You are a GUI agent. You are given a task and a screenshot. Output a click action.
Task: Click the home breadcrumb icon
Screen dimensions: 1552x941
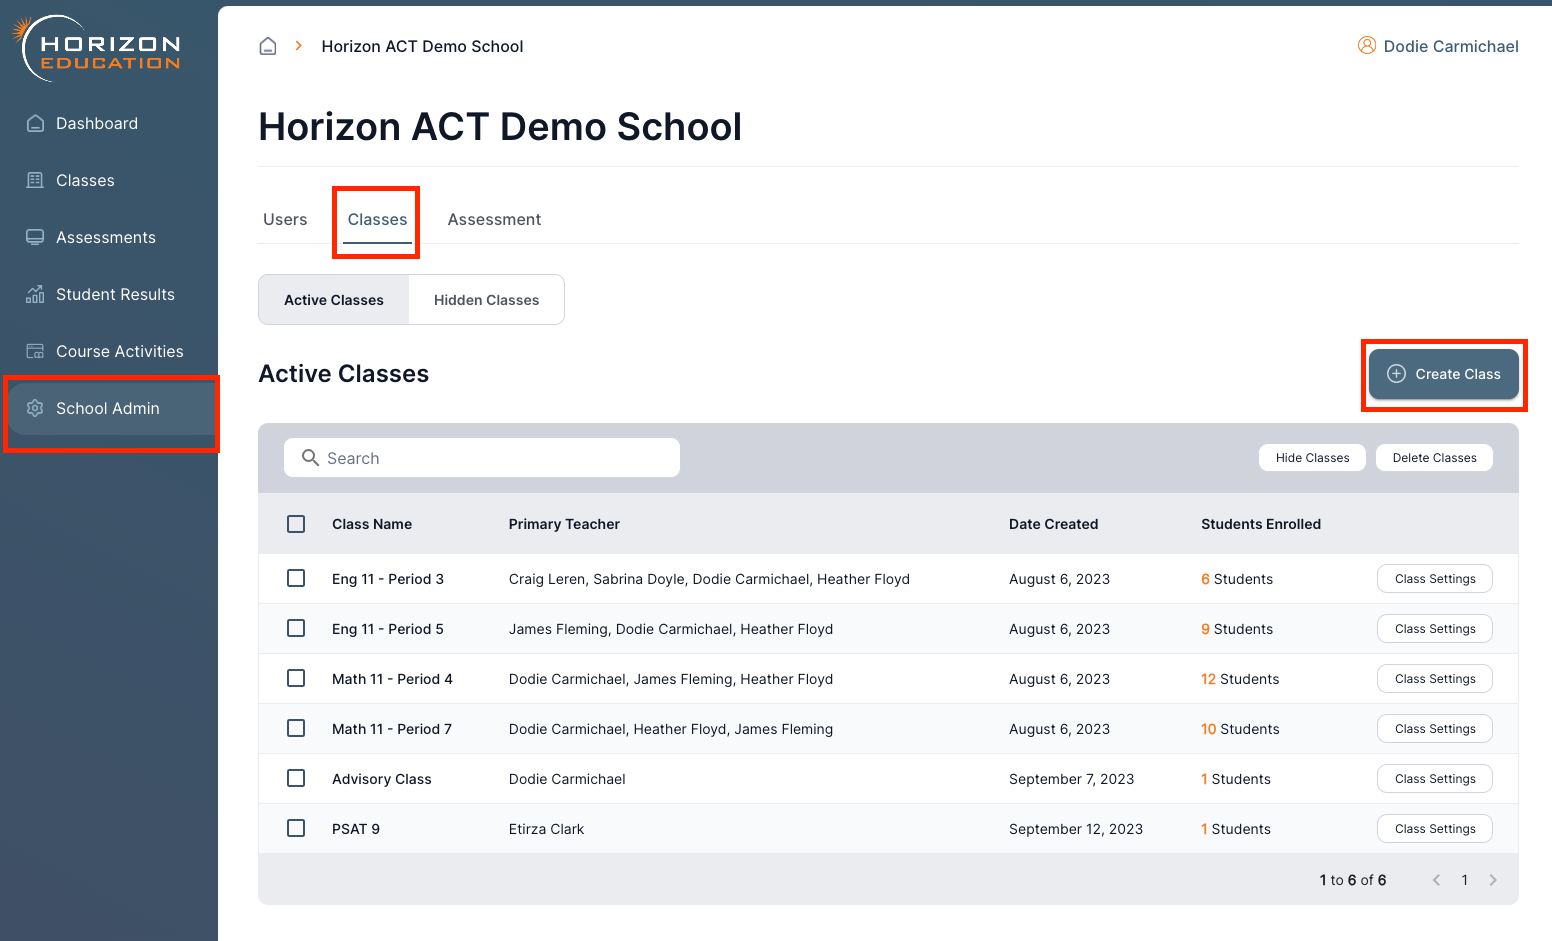coord(268,46)
